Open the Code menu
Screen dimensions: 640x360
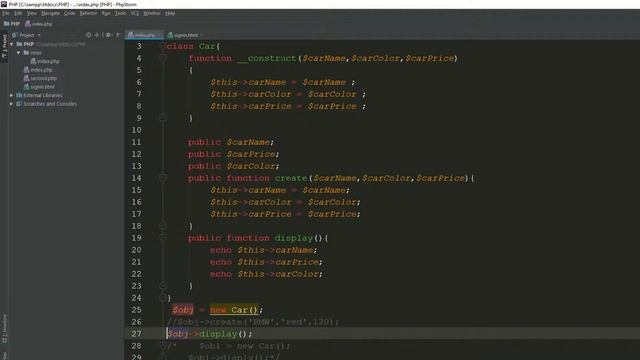69,13
